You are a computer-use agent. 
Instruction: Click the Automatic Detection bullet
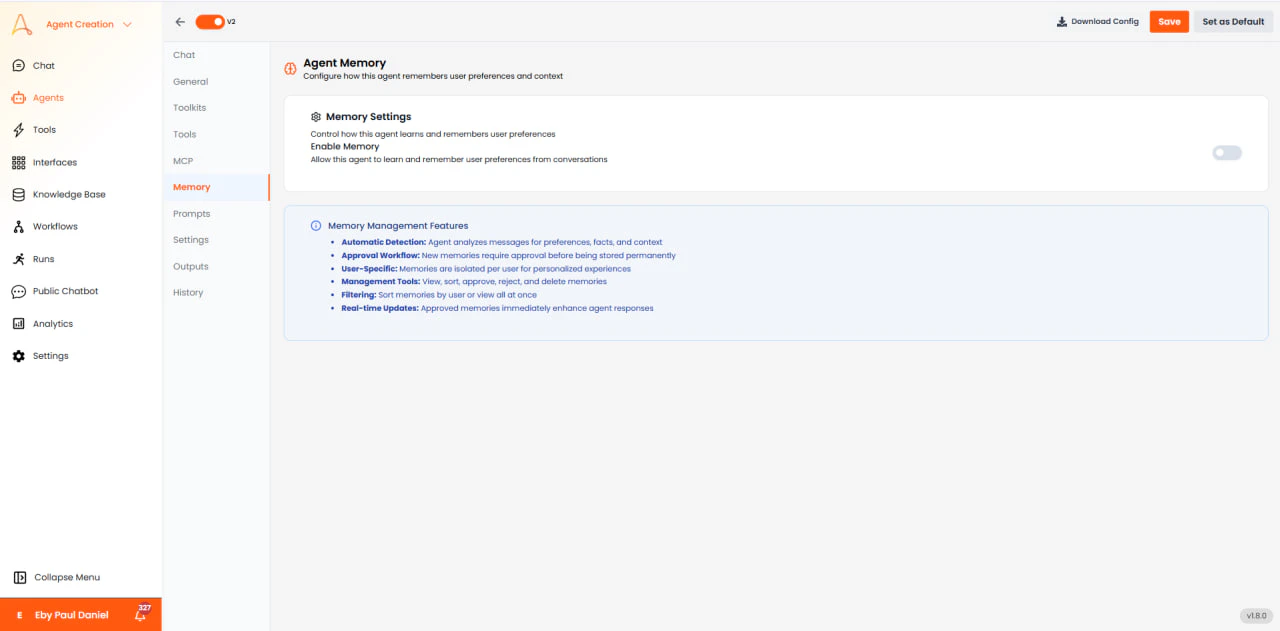click(501, 242)
